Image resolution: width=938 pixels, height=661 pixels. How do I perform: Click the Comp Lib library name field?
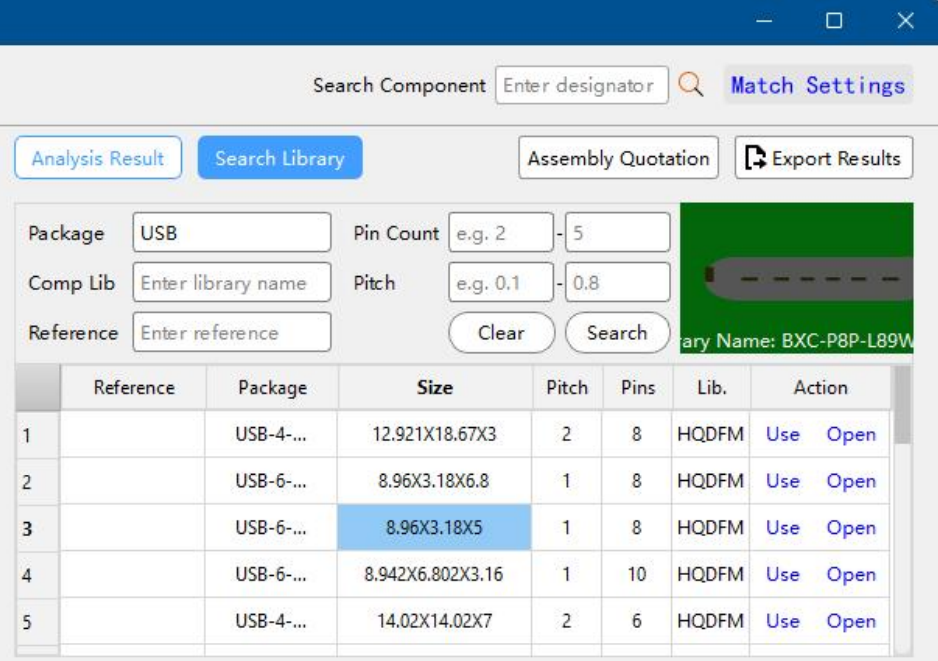point(231,283)
